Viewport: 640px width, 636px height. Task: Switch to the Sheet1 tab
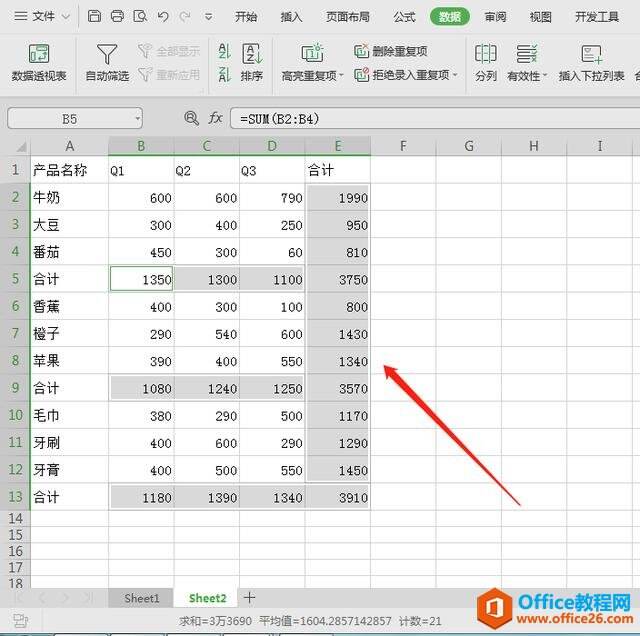pyautogui.click(x=142, y=598)
